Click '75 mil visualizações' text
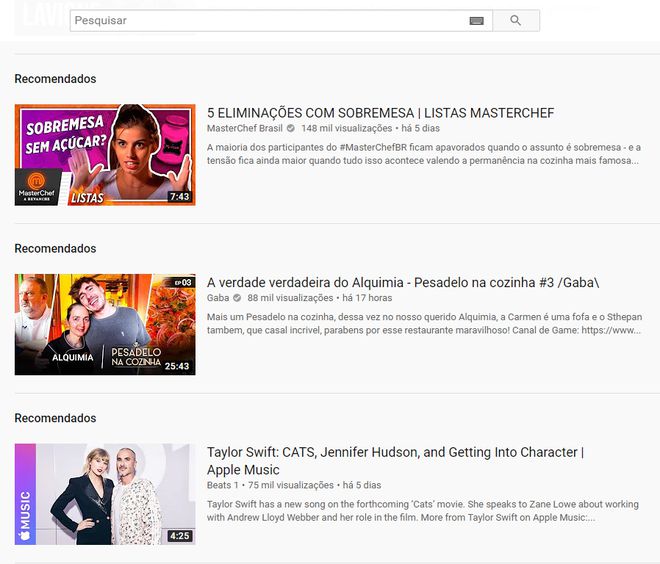Screen dimensions: 660x564 291,485
